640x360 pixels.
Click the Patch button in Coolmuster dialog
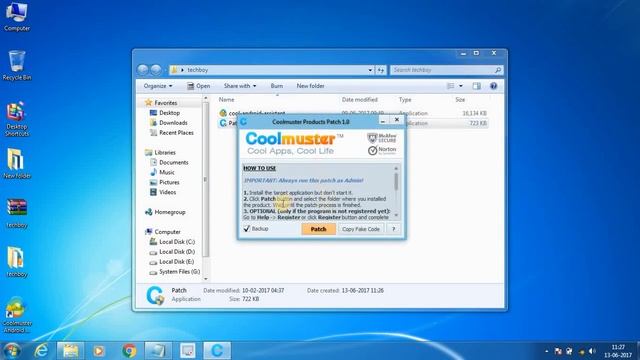[318, 229]
